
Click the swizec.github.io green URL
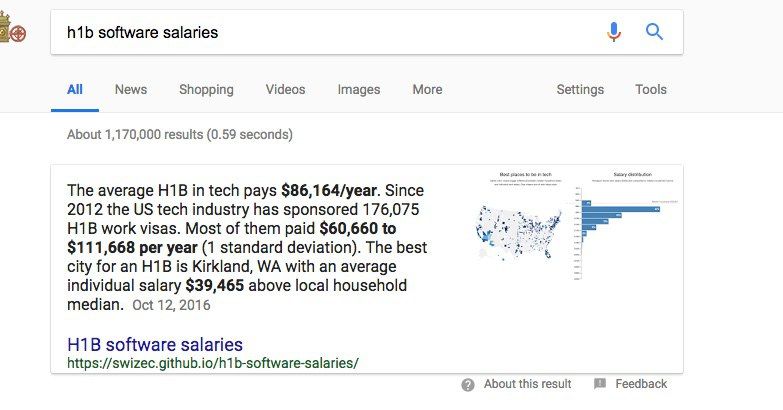tap(212, 362)
